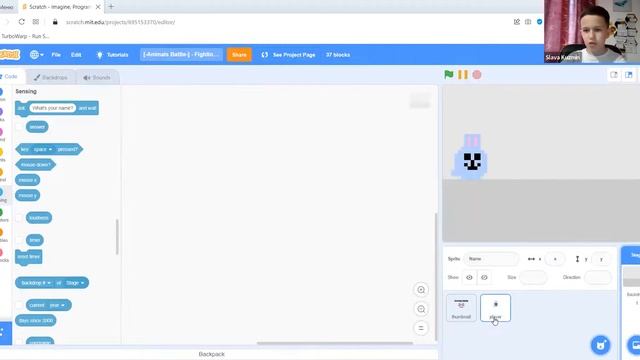Select the Sensing category circle
Viewport: 640px width, 360px height.
pos(1,192)
